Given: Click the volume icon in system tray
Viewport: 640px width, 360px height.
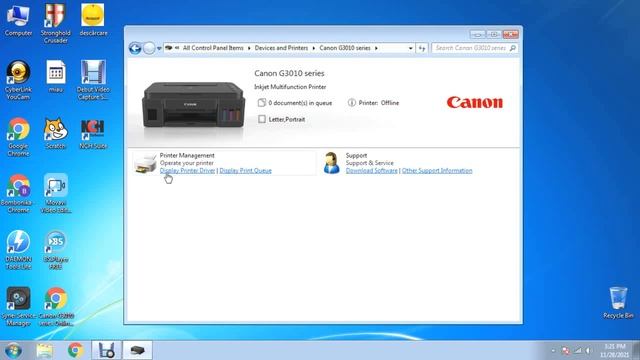Looking at the screenshot, I should tap(588, 351).
